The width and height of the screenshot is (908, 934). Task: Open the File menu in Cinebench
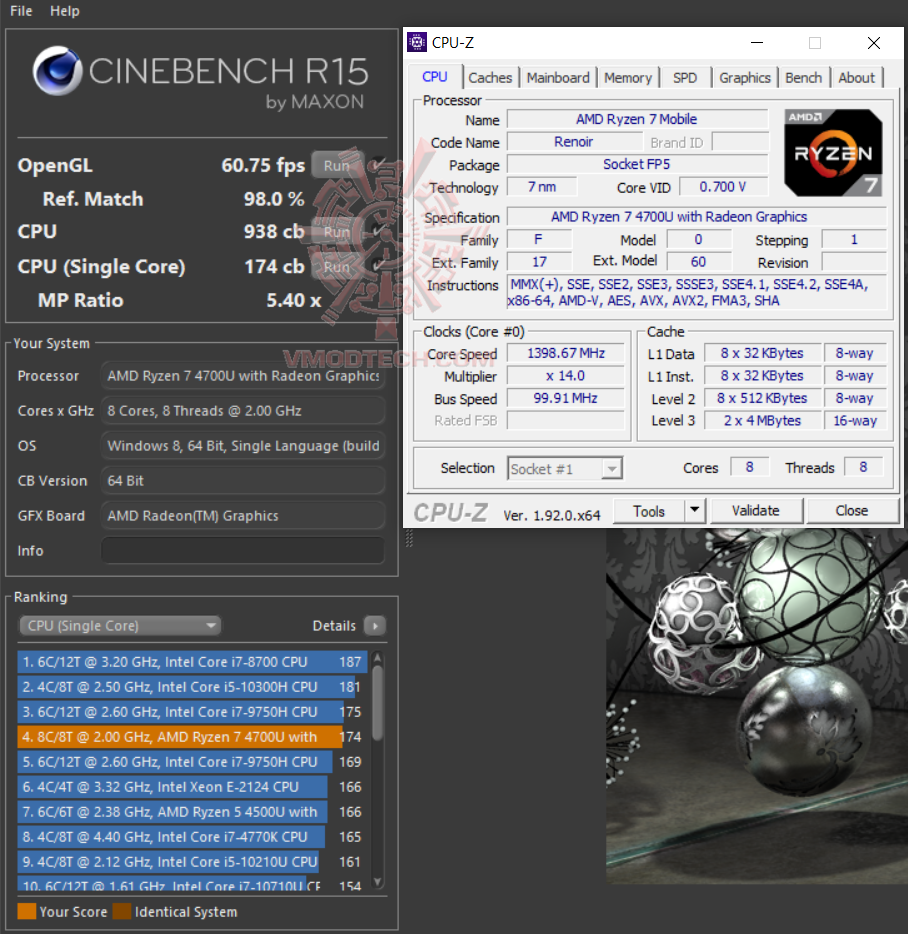pyautogui.click(x=21, y=11)
